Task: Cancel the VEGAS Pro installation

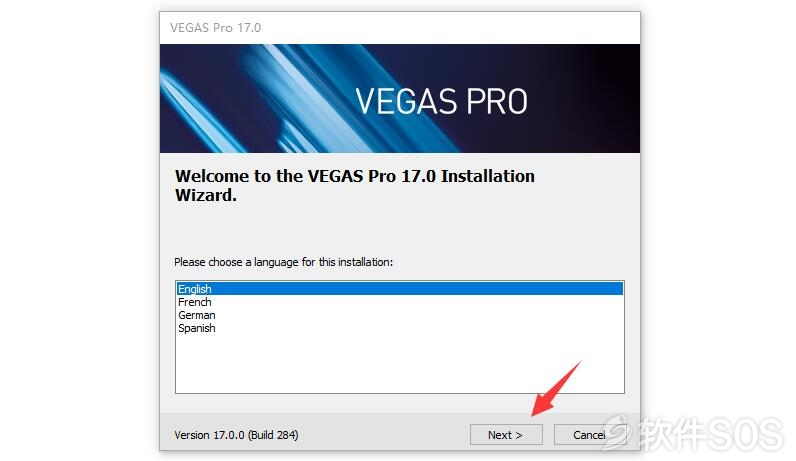Action: (589, 435)
